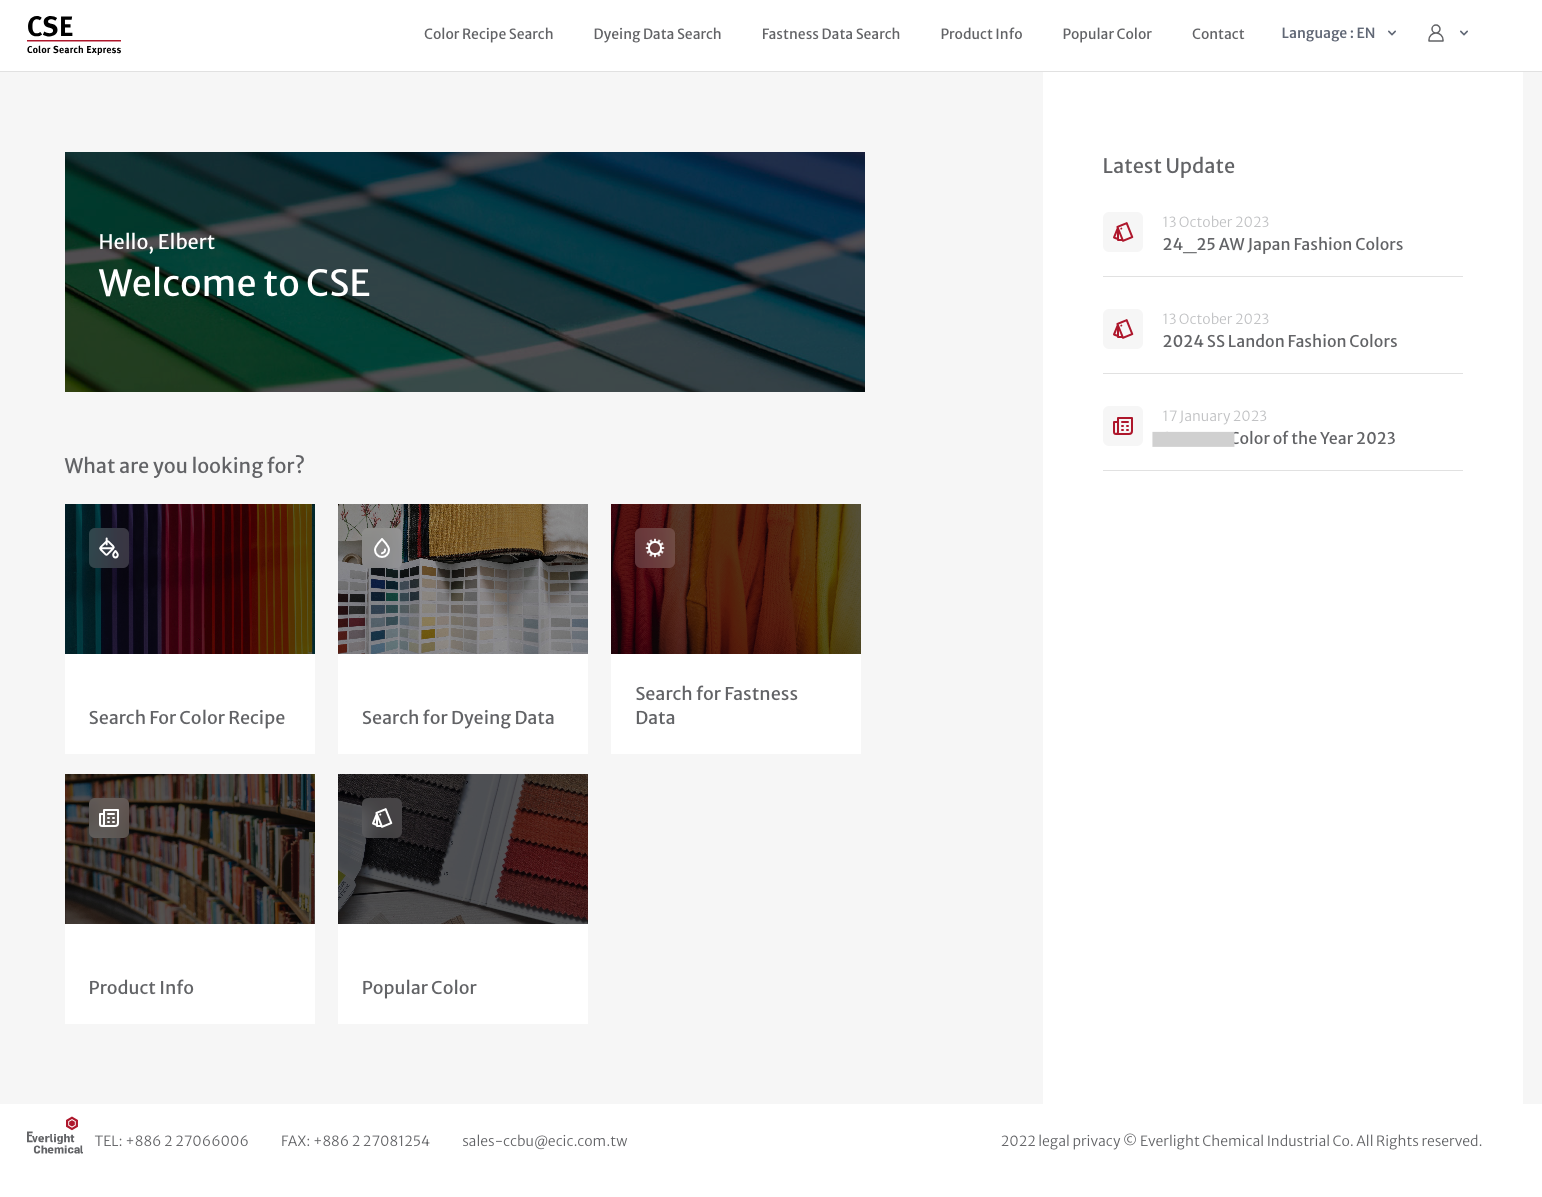Click the sales-ccbu@ecic.com.tw email link
The height and width of the screenshot is (1197, 1542).
(544, 1140)
